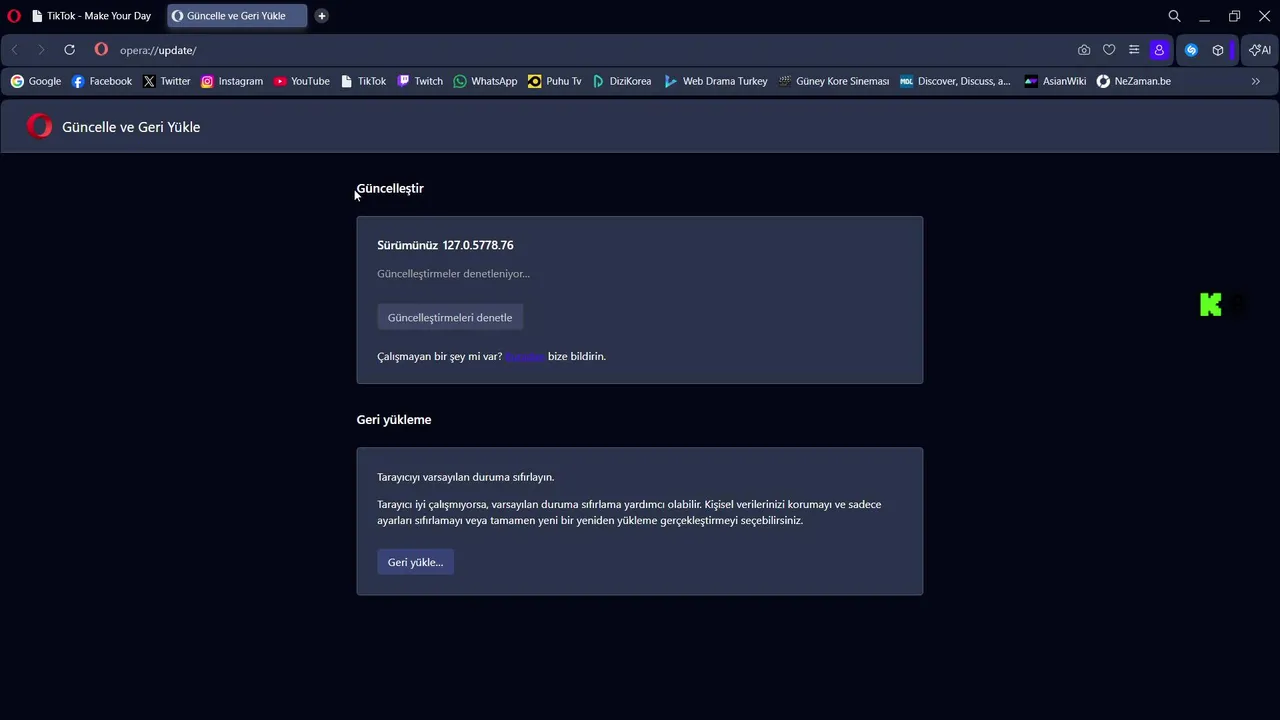
Task: Open the TikTok bookmark
Action: (363, 81)
